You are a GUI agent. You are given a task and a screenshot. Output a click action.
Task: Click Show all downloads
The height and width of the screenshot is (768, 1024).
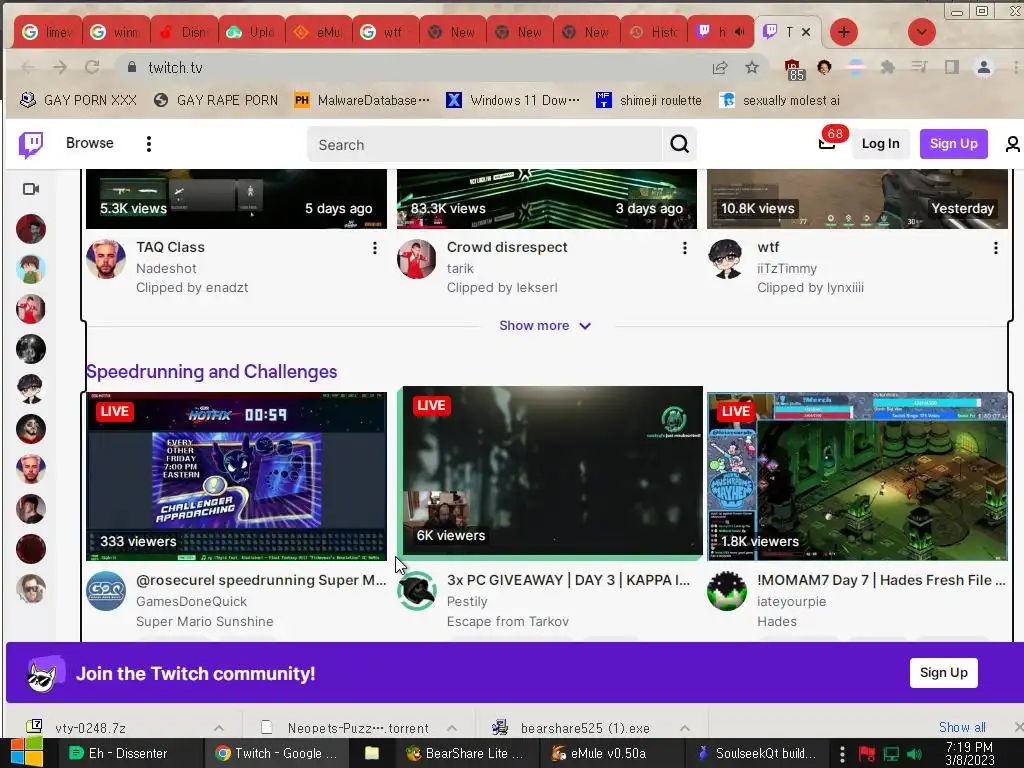pos(962,727)
